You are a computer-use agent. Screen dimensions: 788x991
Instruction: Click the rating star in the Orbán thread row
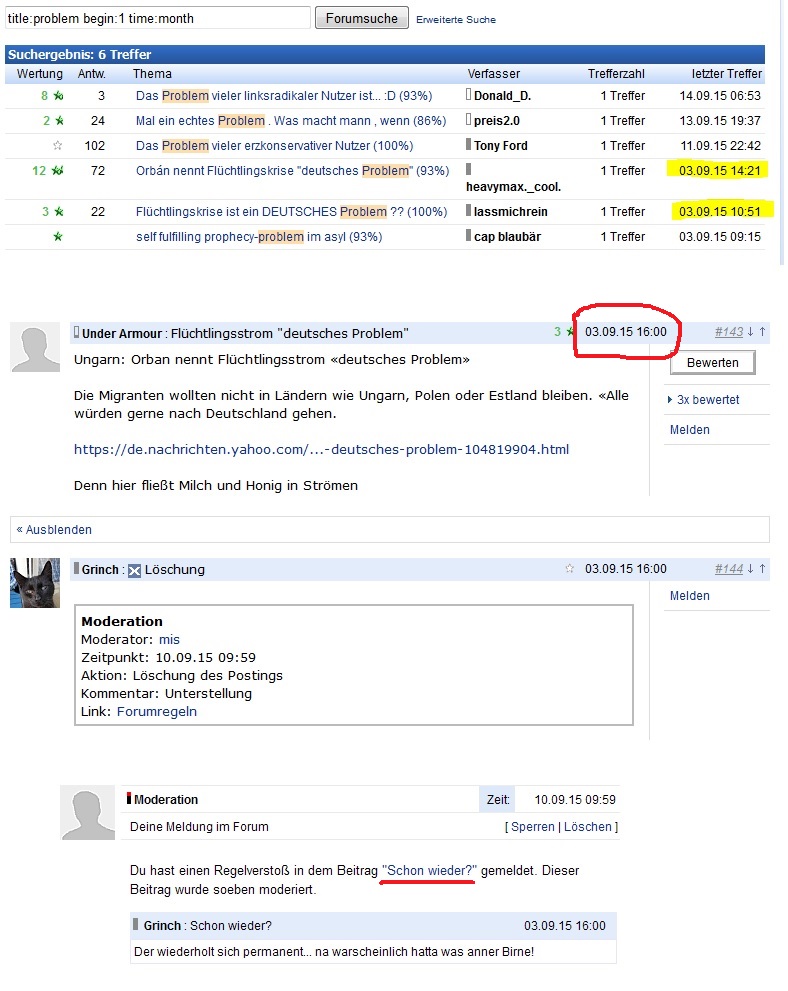[57, 171]
